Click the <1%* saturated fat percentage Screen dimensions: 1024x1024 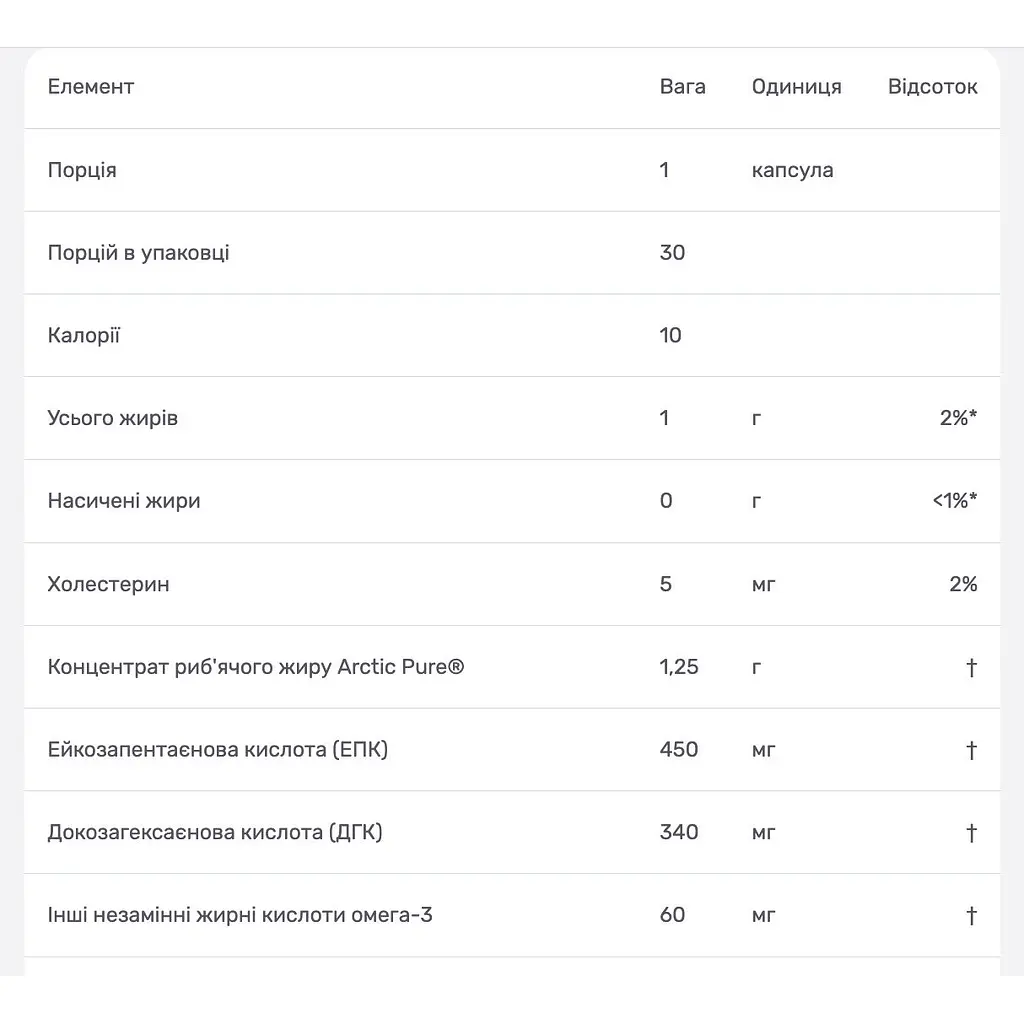click(954, 501)
